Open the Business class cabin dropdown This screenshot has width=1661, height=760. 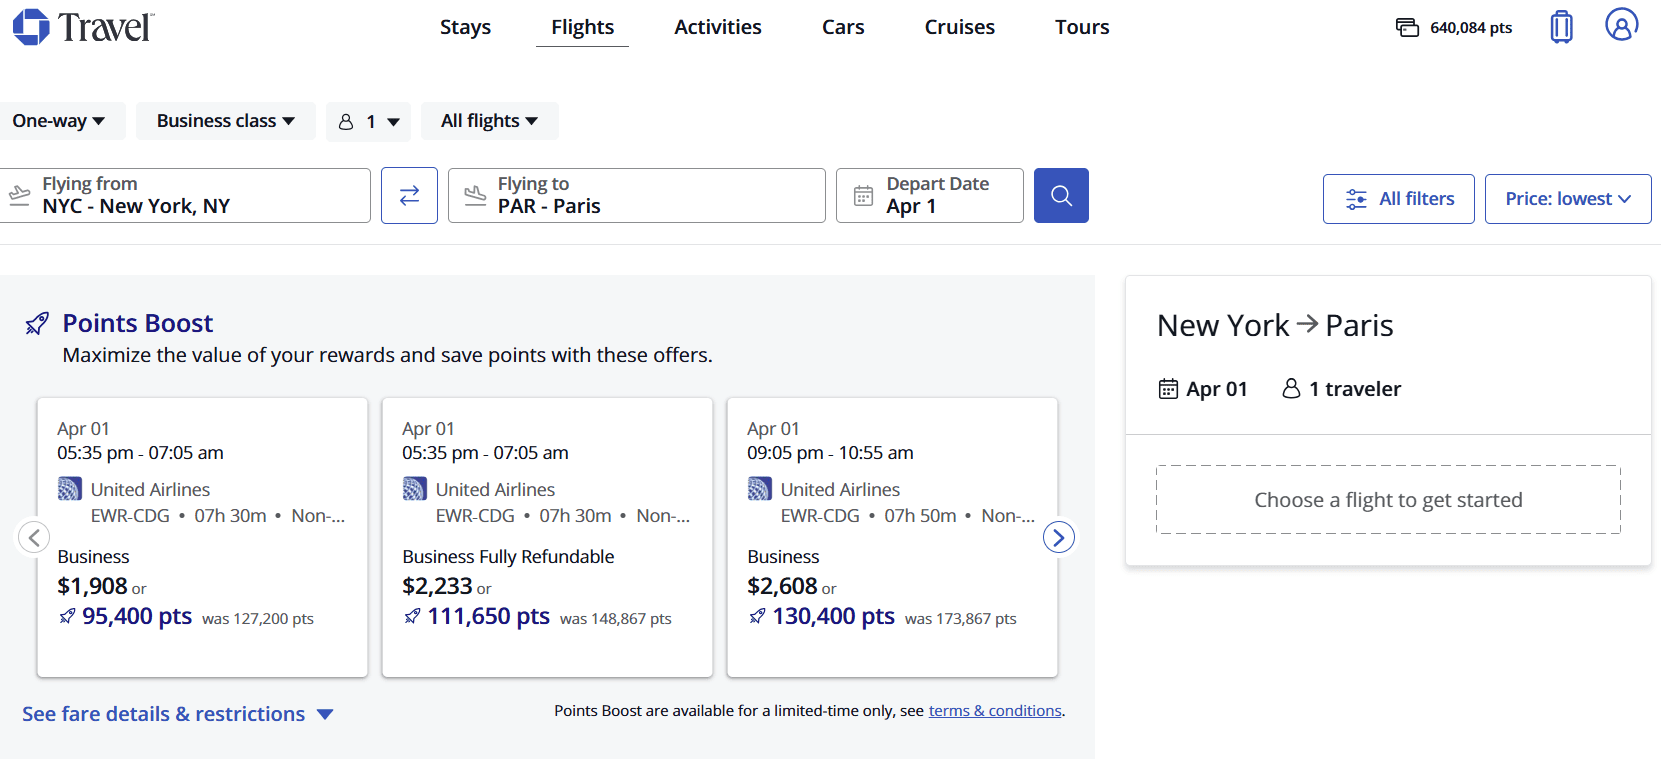pos(225,121)
